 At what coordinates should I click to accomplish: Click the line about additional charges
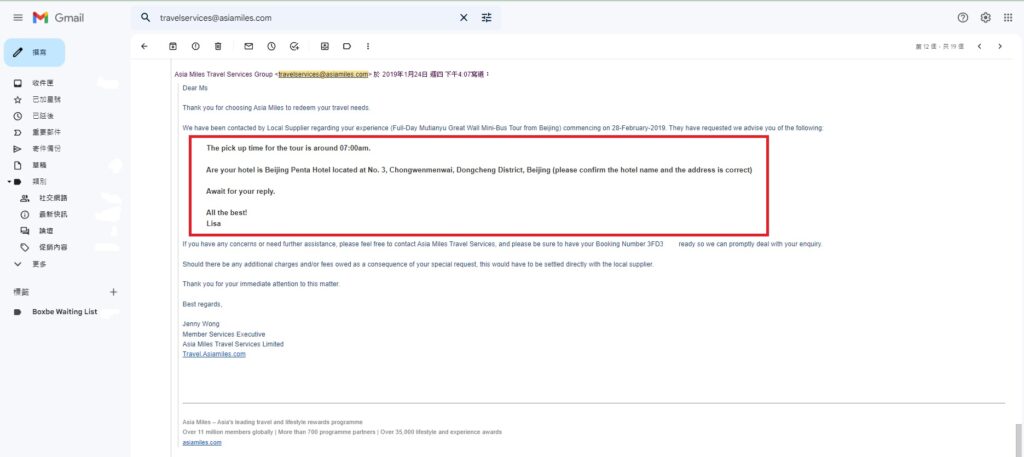pos(418,264)
